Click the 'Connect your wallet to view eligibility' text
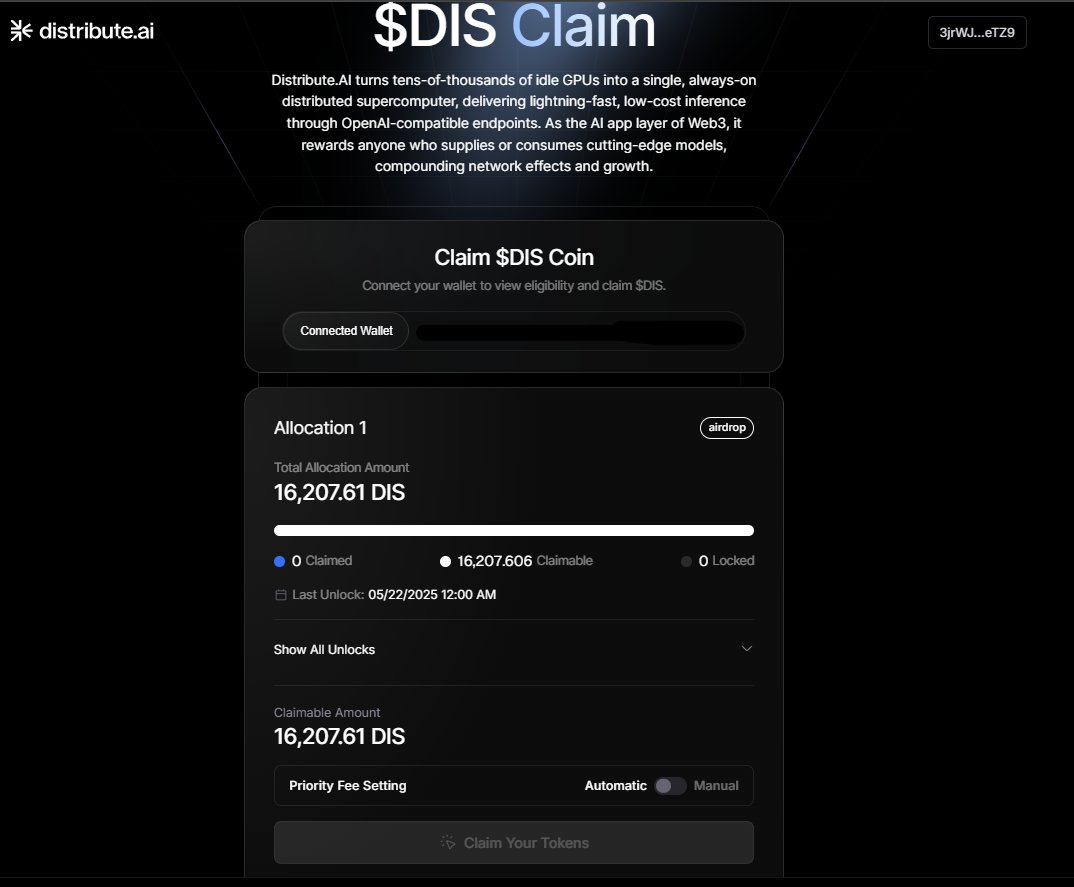 [514, 286]
